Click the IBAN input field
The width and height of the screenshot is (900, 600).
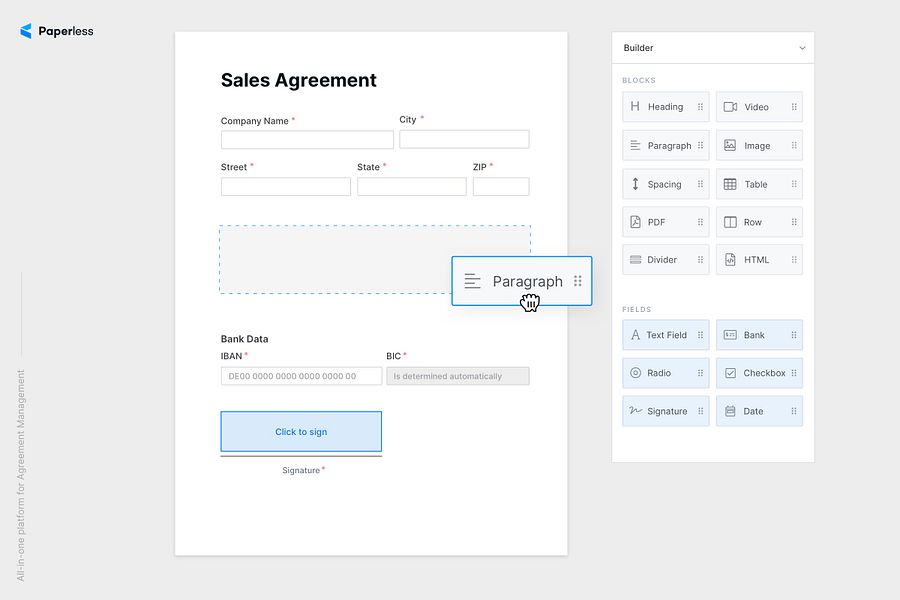(301, 376)
